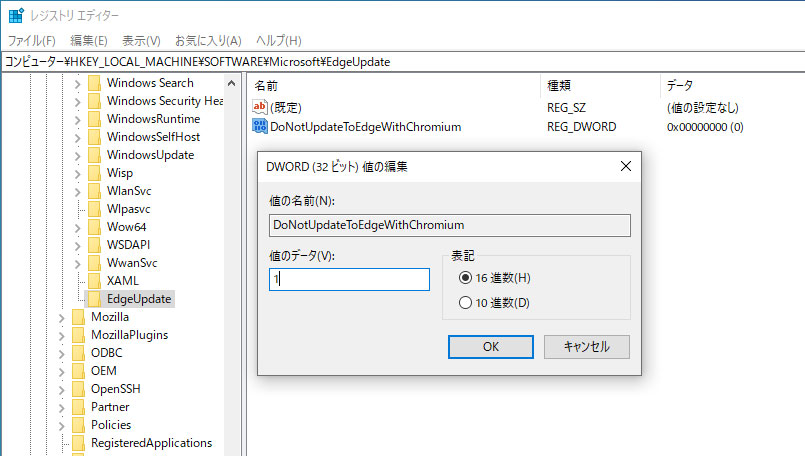This screenshot has width=805, height=456.
Task: Click the 値の名前(N) field
Action: [450, 225]
